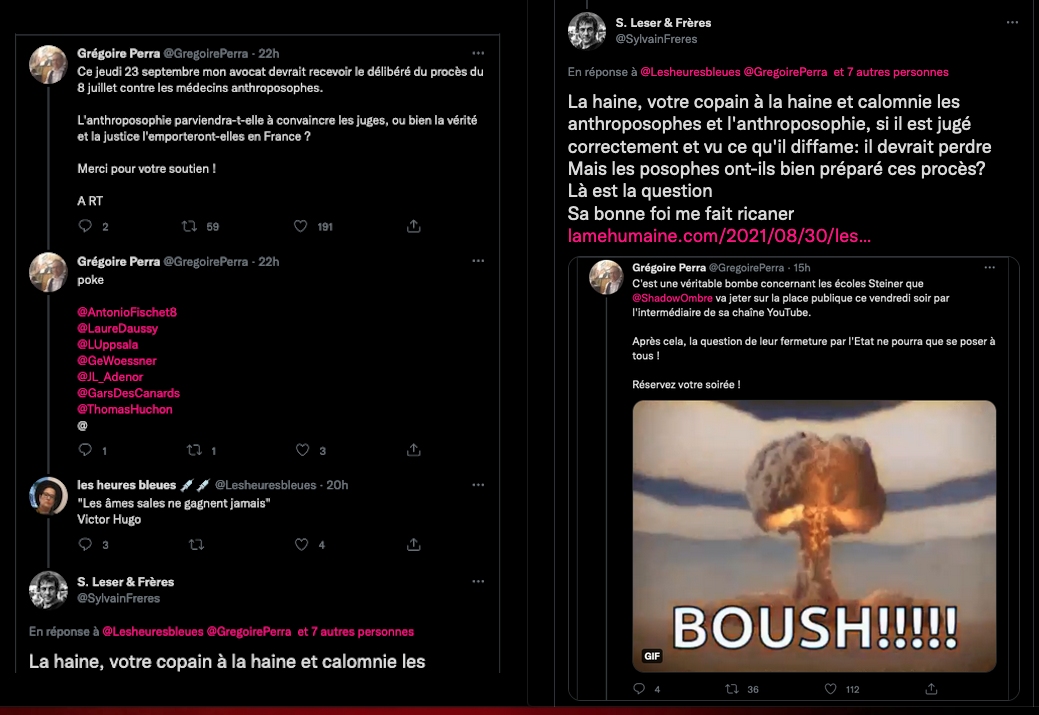Share the tweet about médecins anthroposophes
The image size is (1039, 715).
coord(413,227)
